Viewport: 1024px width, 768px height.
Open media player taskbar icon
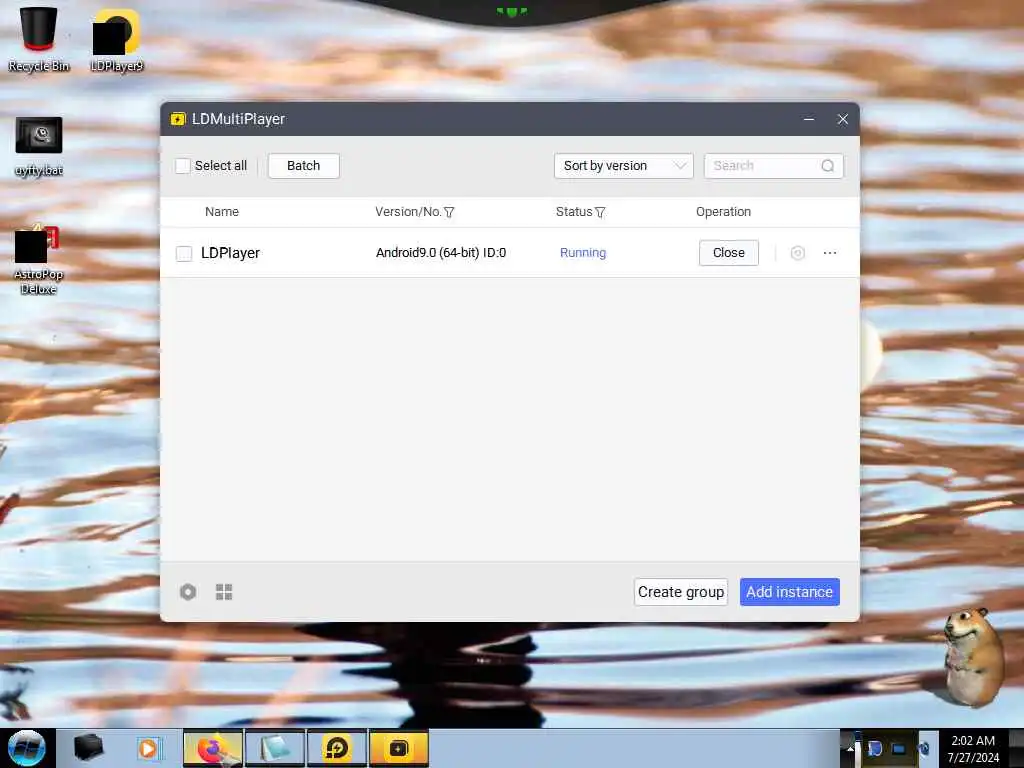(149, 748)
